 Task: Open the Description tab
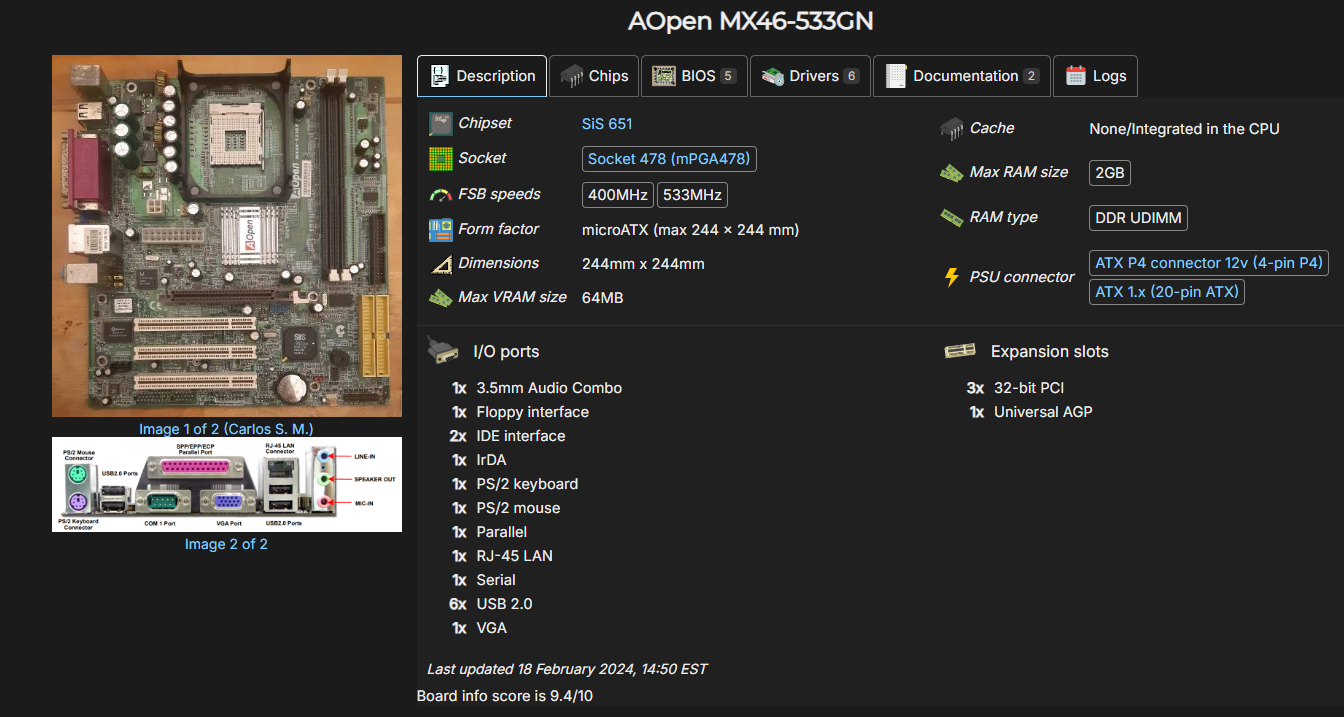coord(482,76)
